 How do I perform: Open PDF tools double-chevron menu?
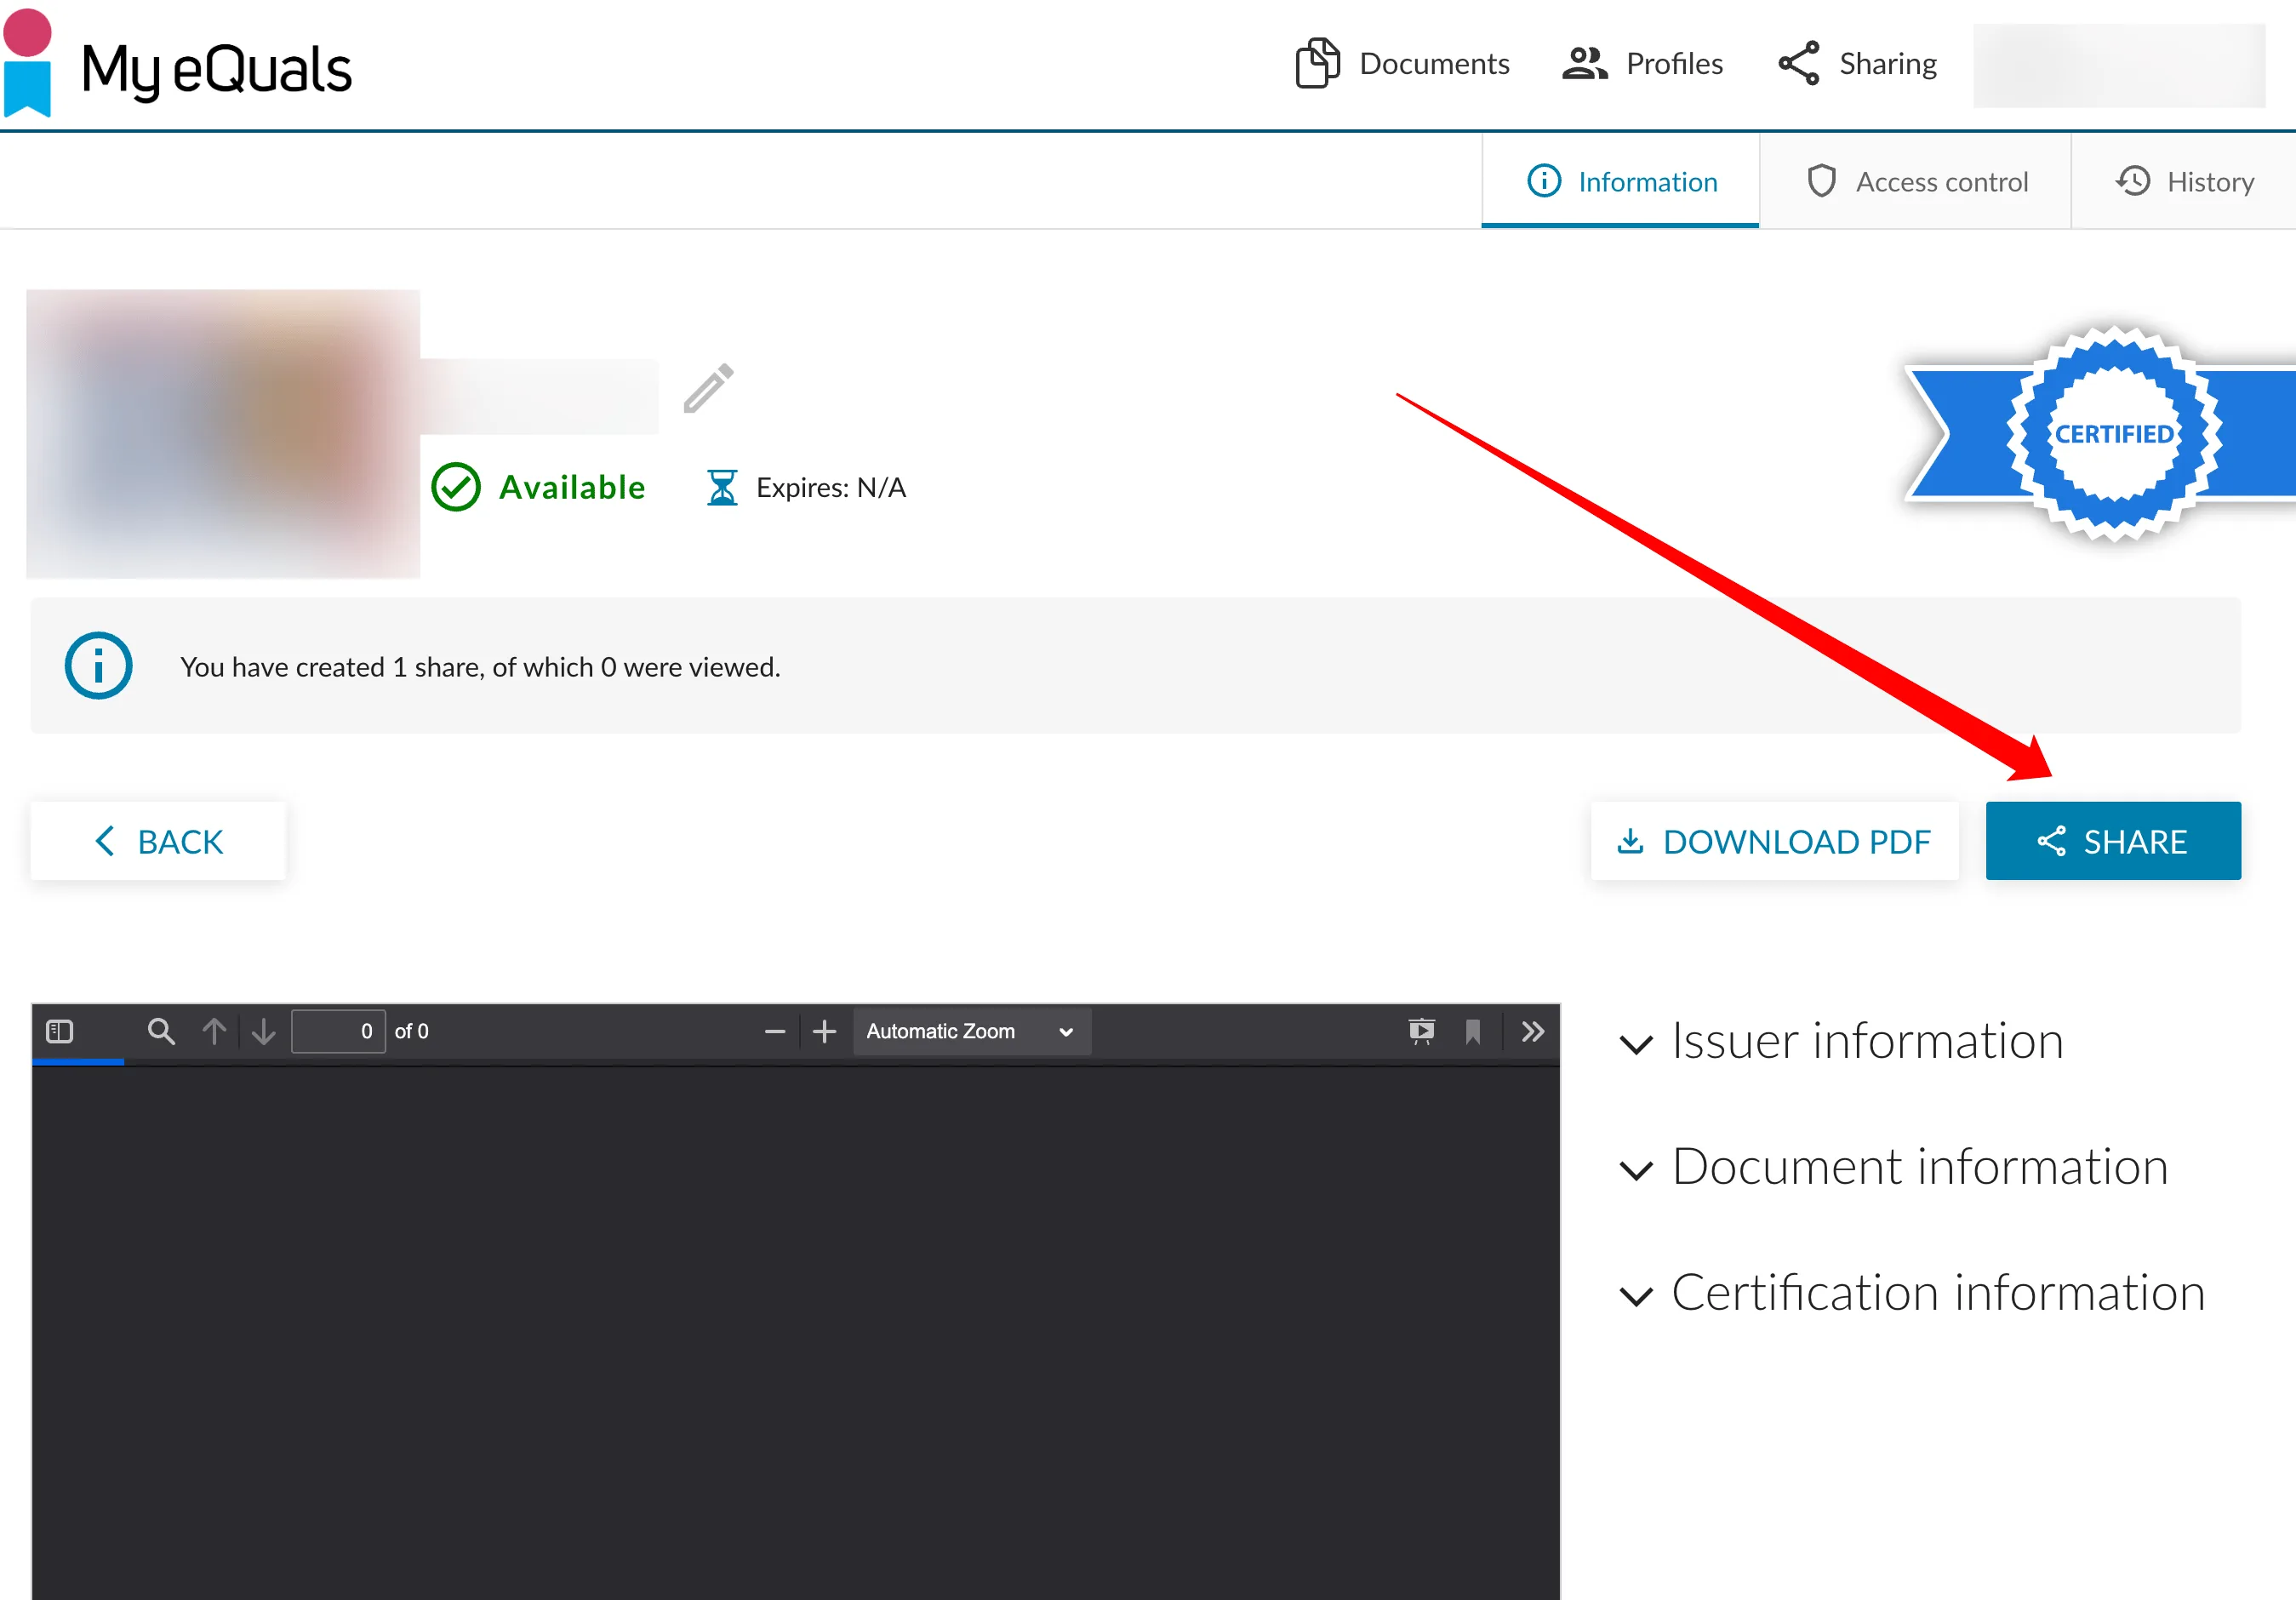[1532, 1031]
